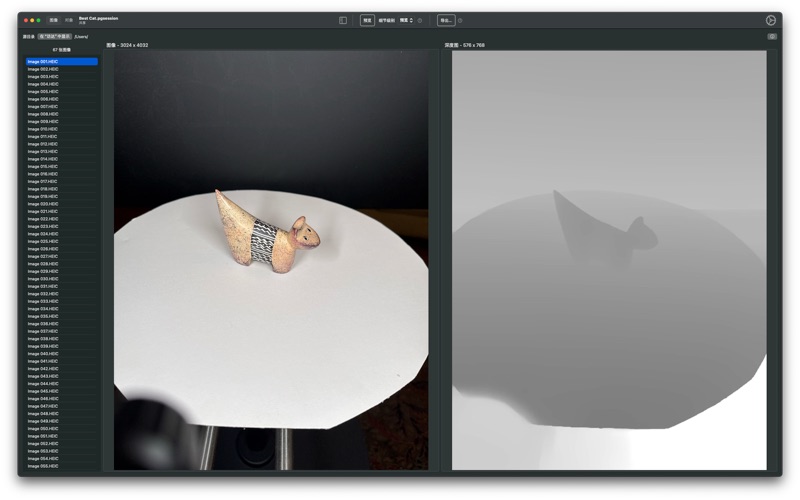
Task: Click the export button in toolbar
Action: 445,20
